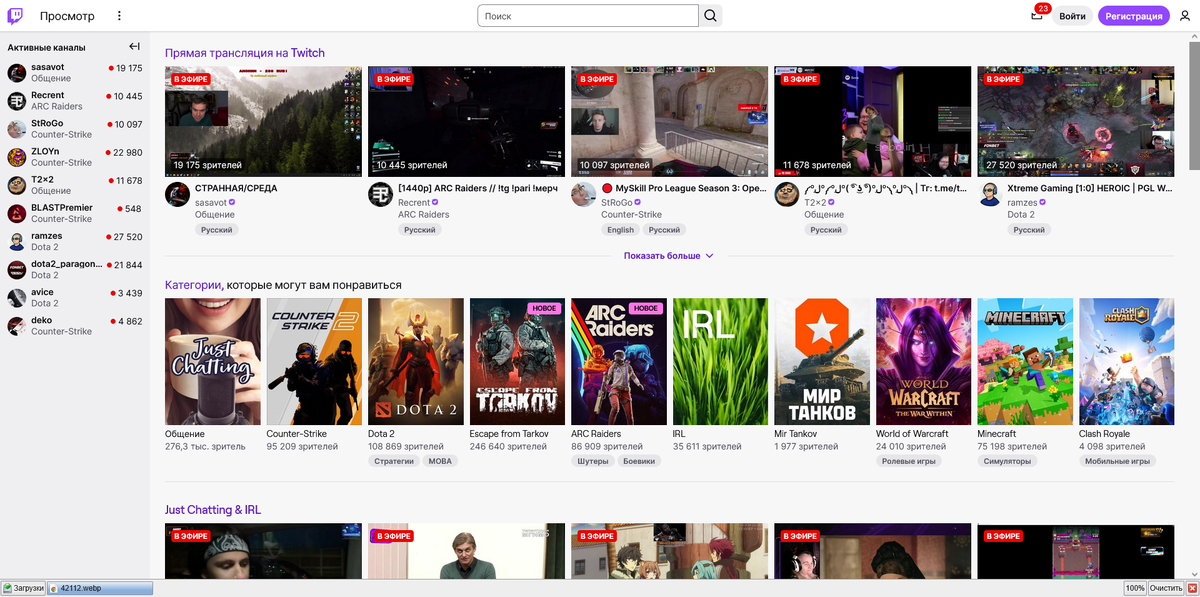Click deko avatar in sidebar
The height and width of the screenshot is (597, 1200).
click(x=17, y=325)
